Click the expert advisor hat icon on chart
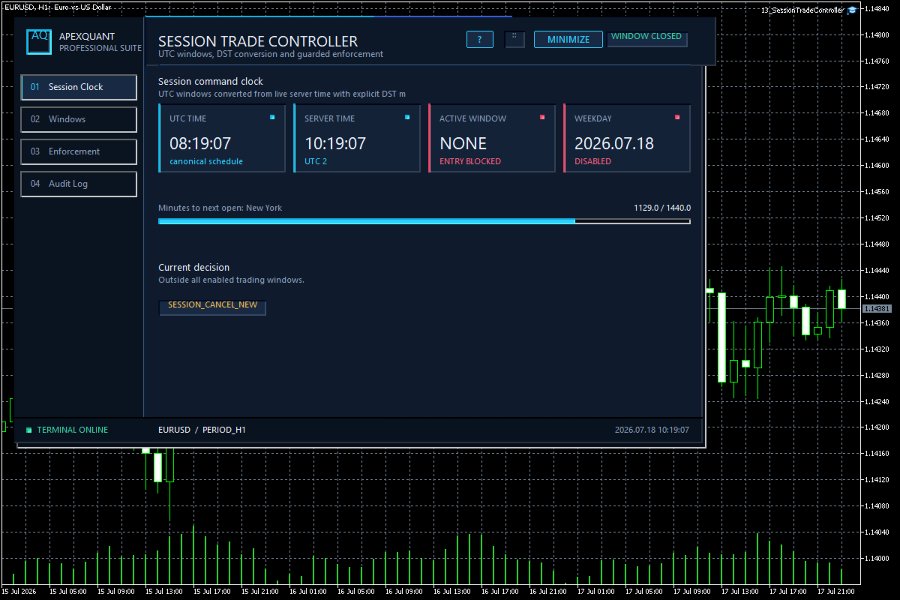The image size is (900, 600). point(852,10)
